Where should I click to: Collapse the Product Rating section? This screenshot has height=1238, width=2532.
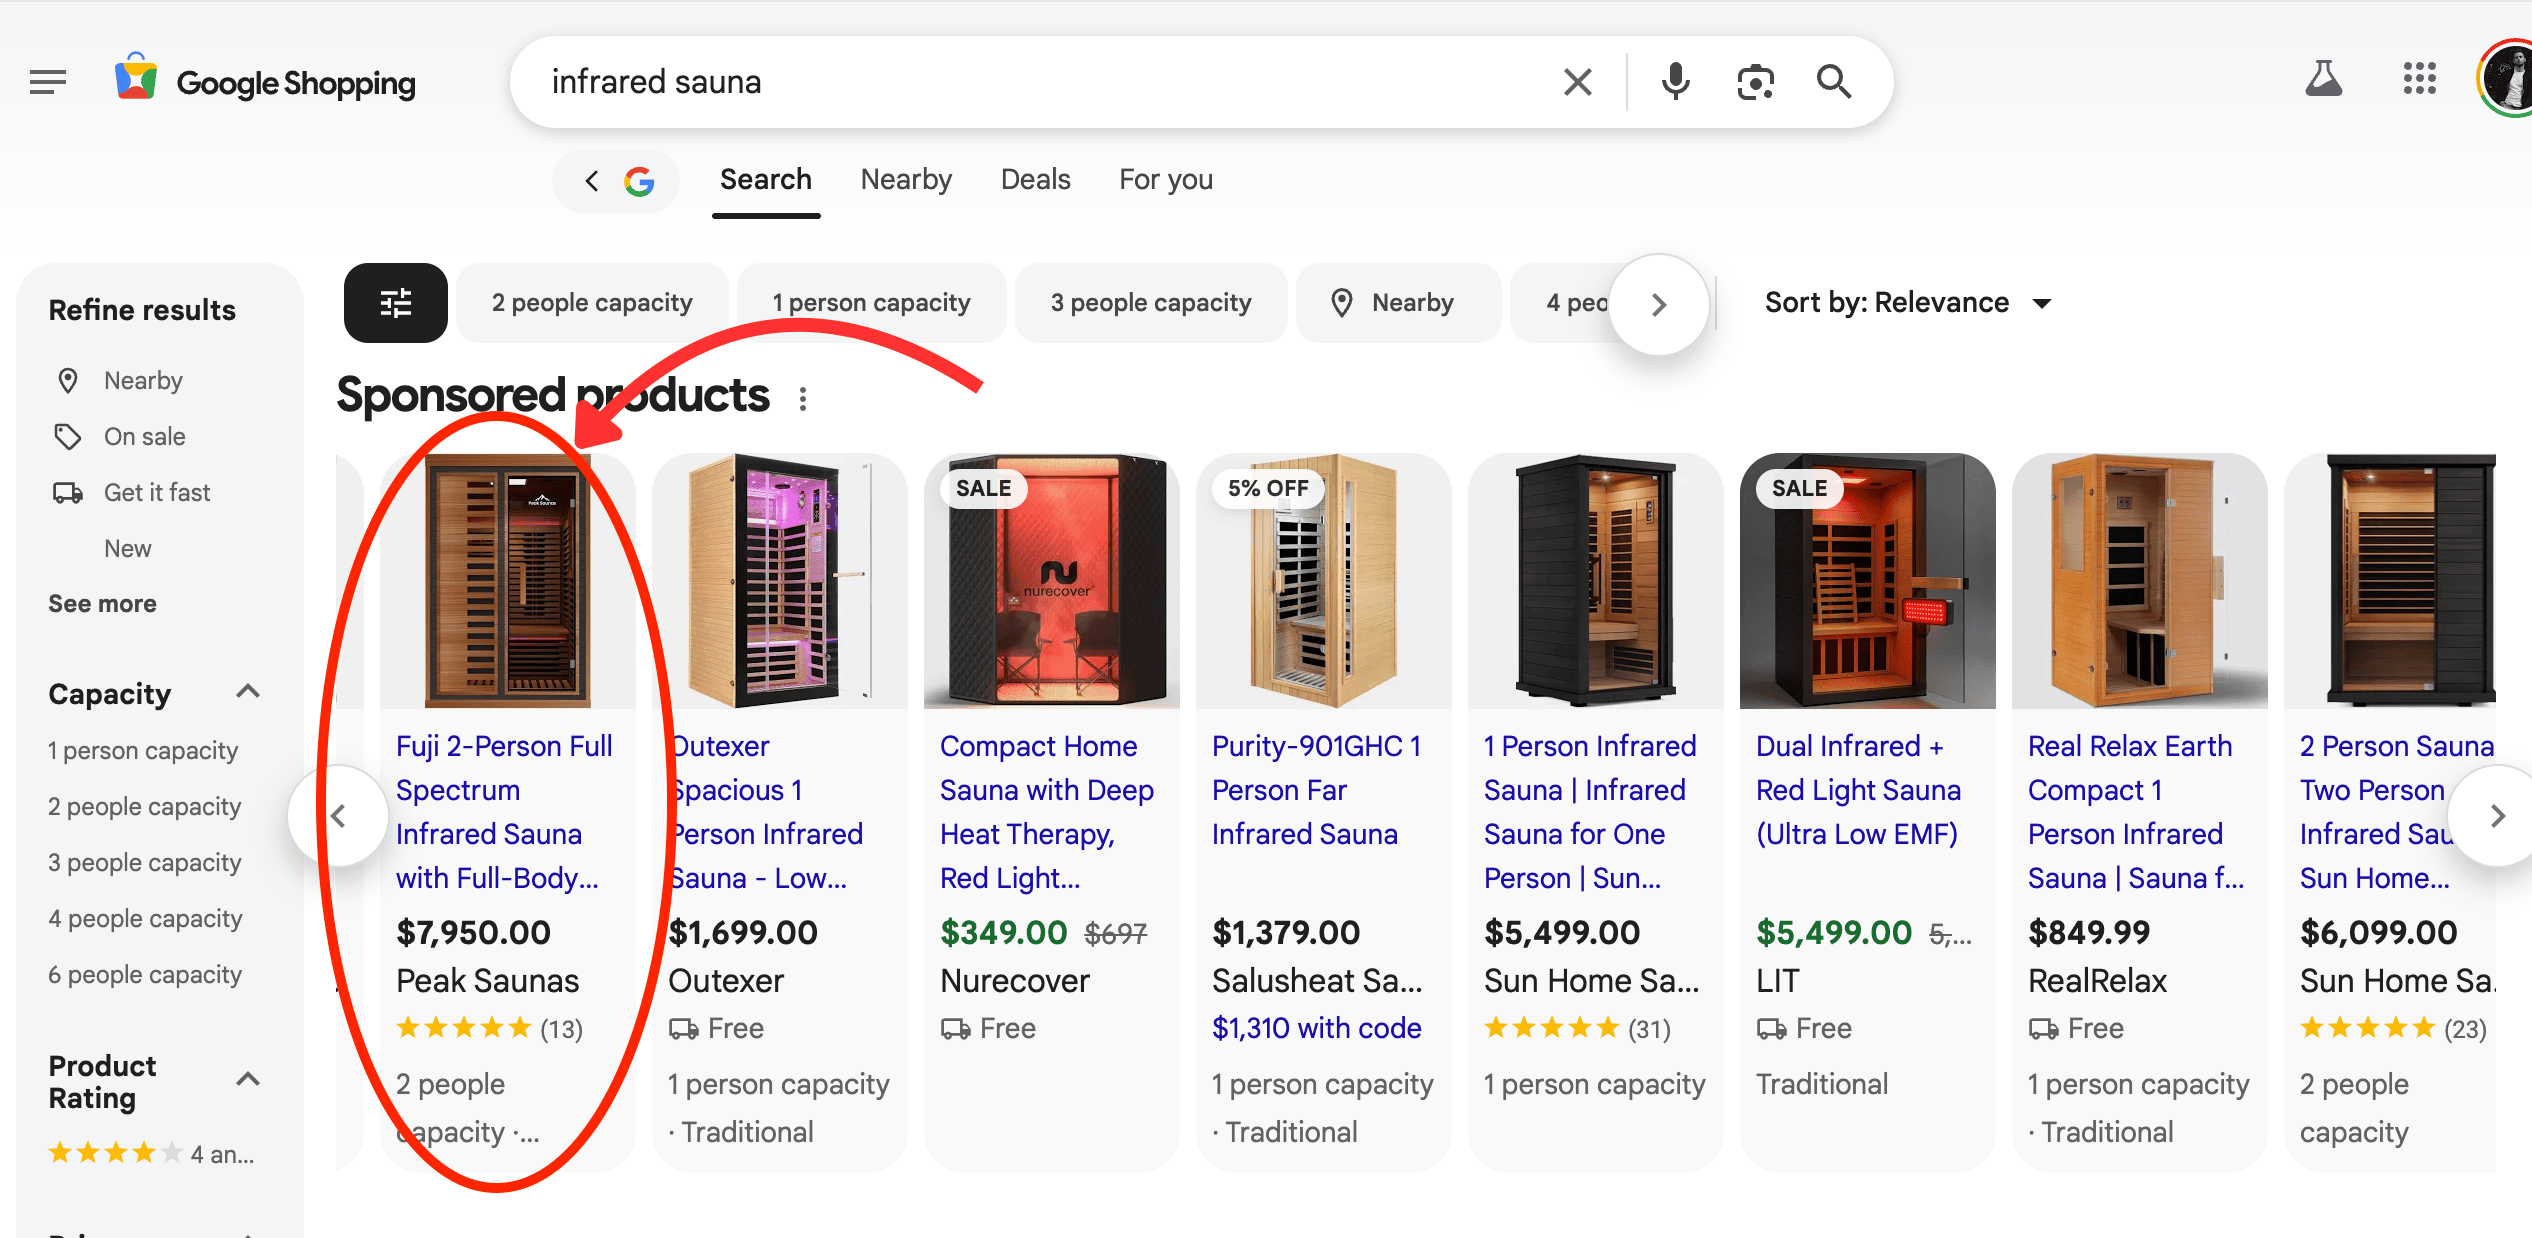(248, 1080)
